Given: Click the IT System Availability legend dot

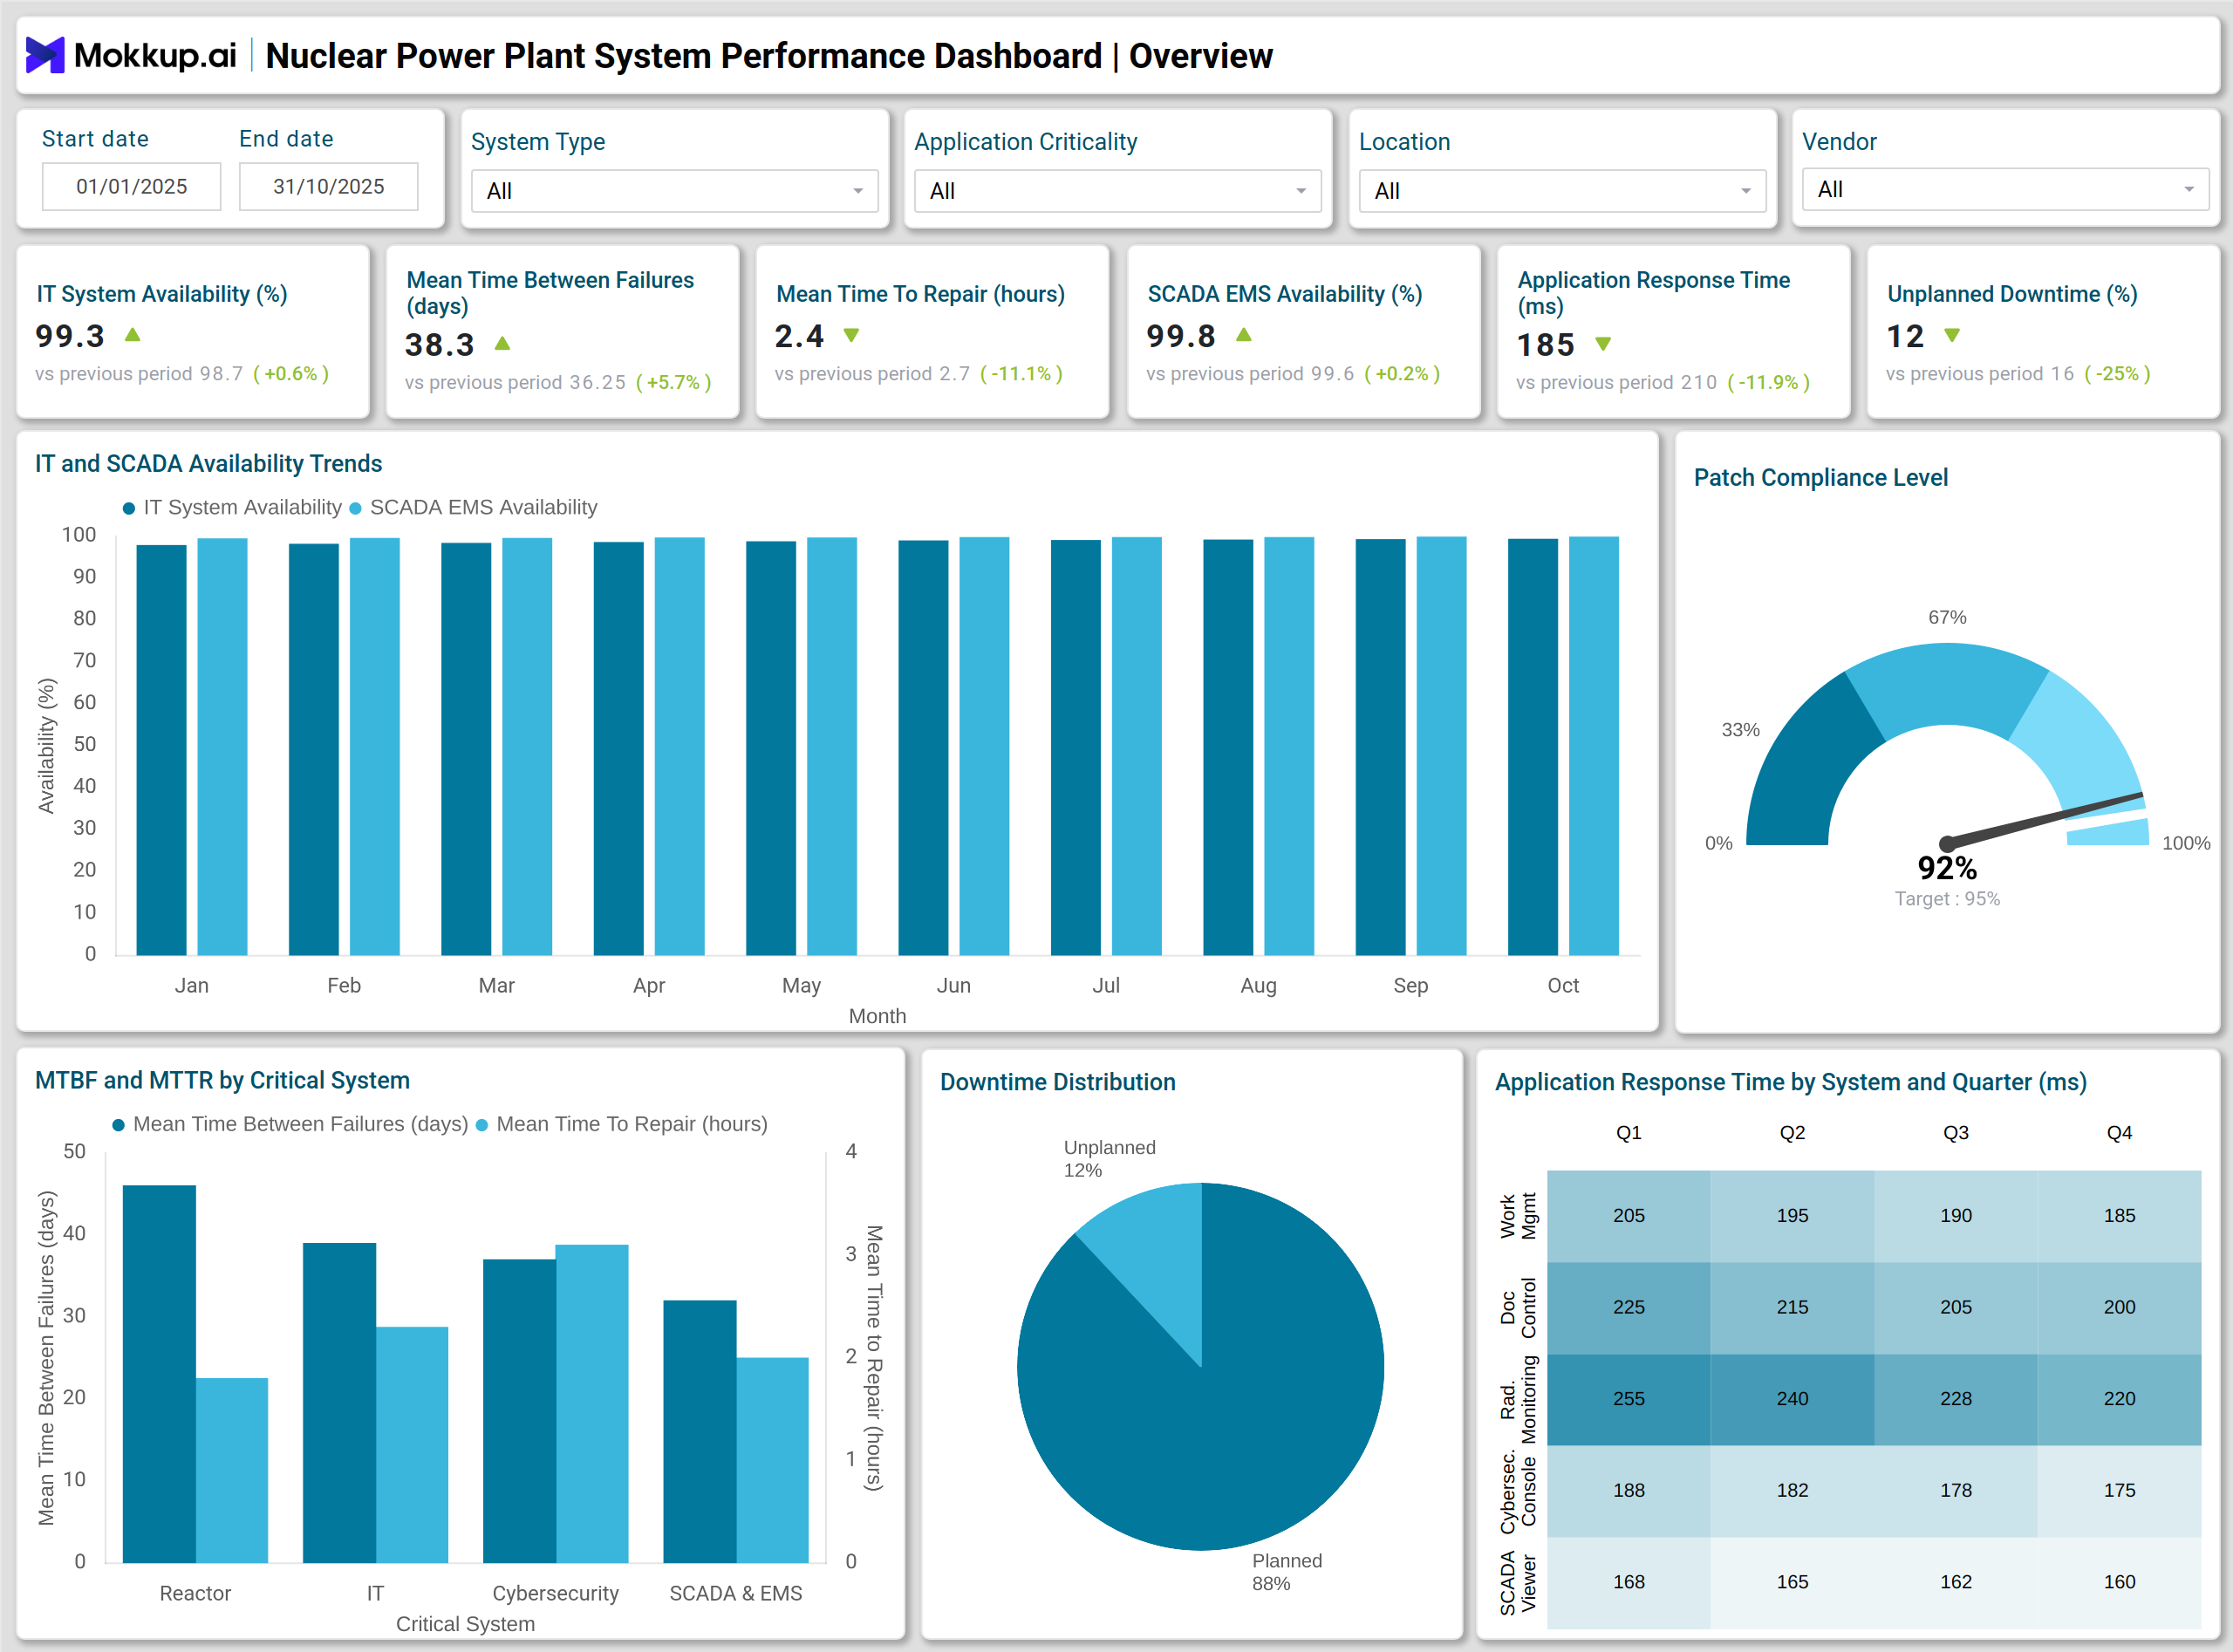Looking at the screenshot, I should pyautogui.click(x=129, y=508).
